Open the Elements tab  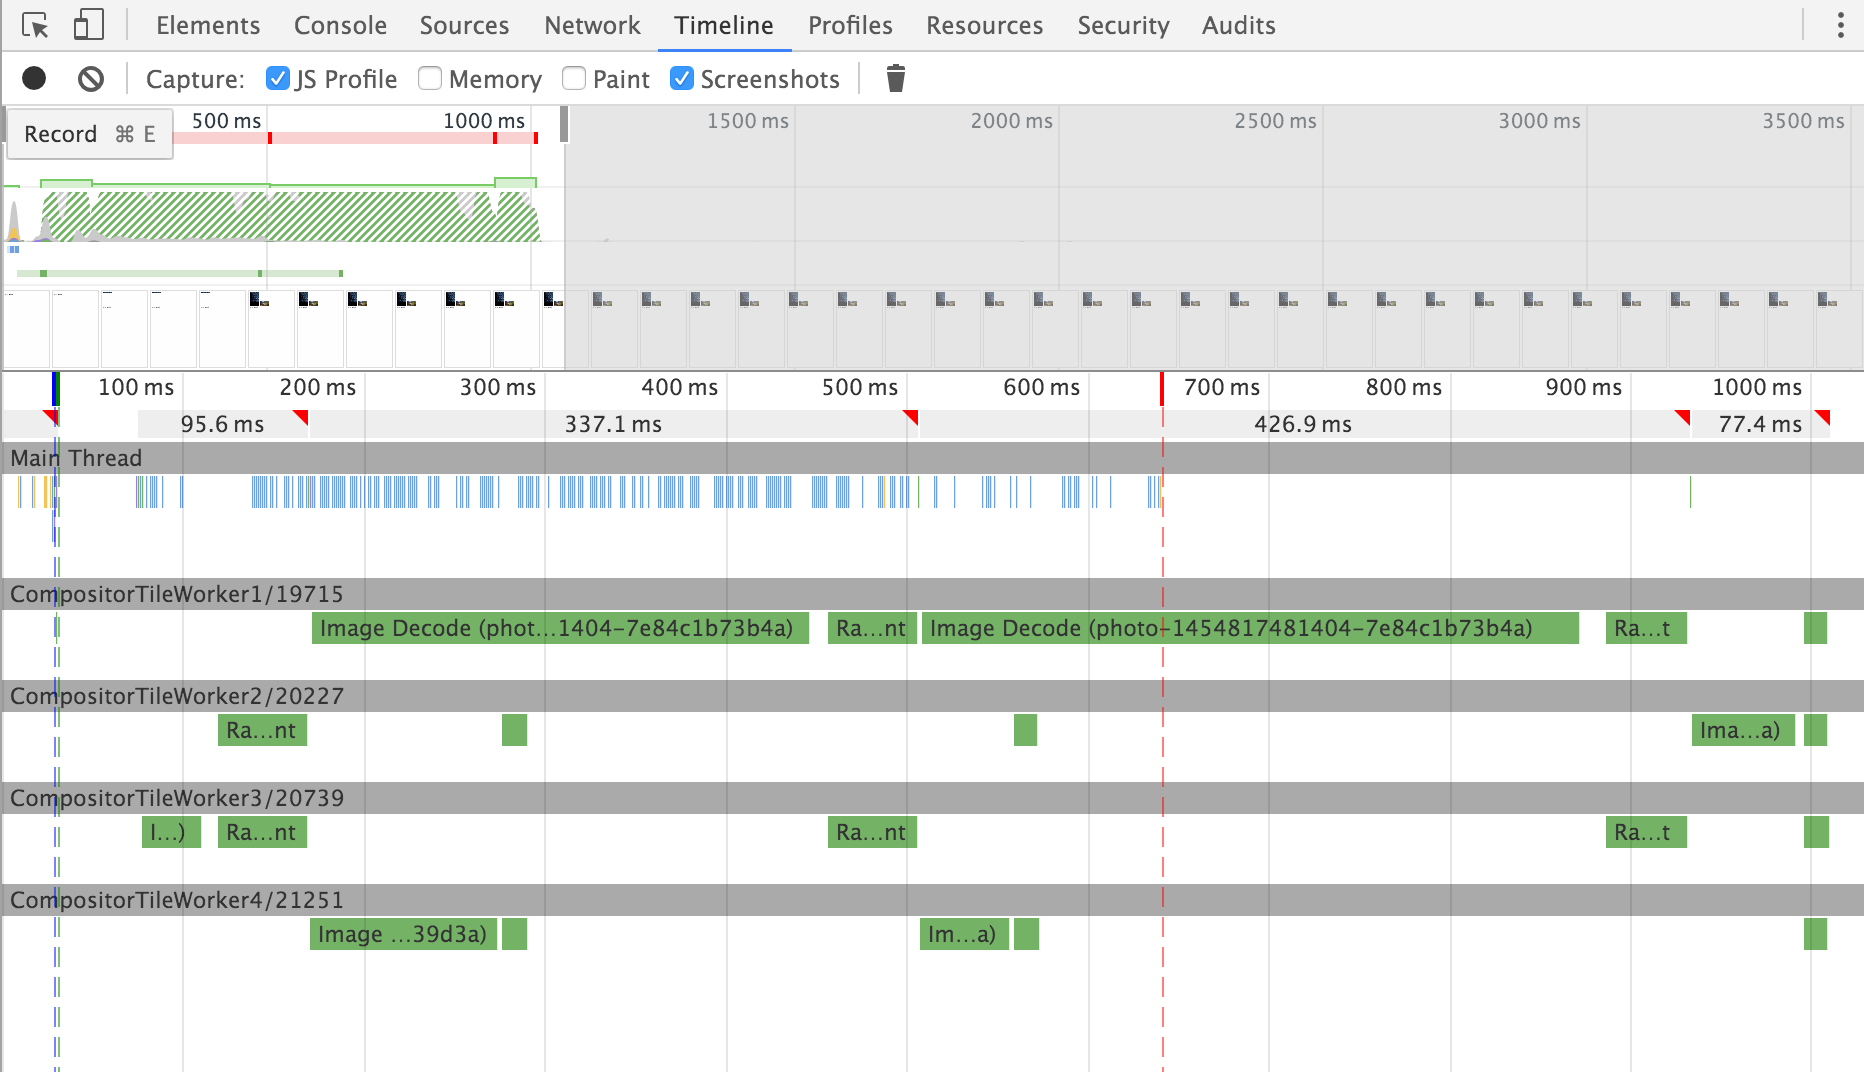coord(208,25)
